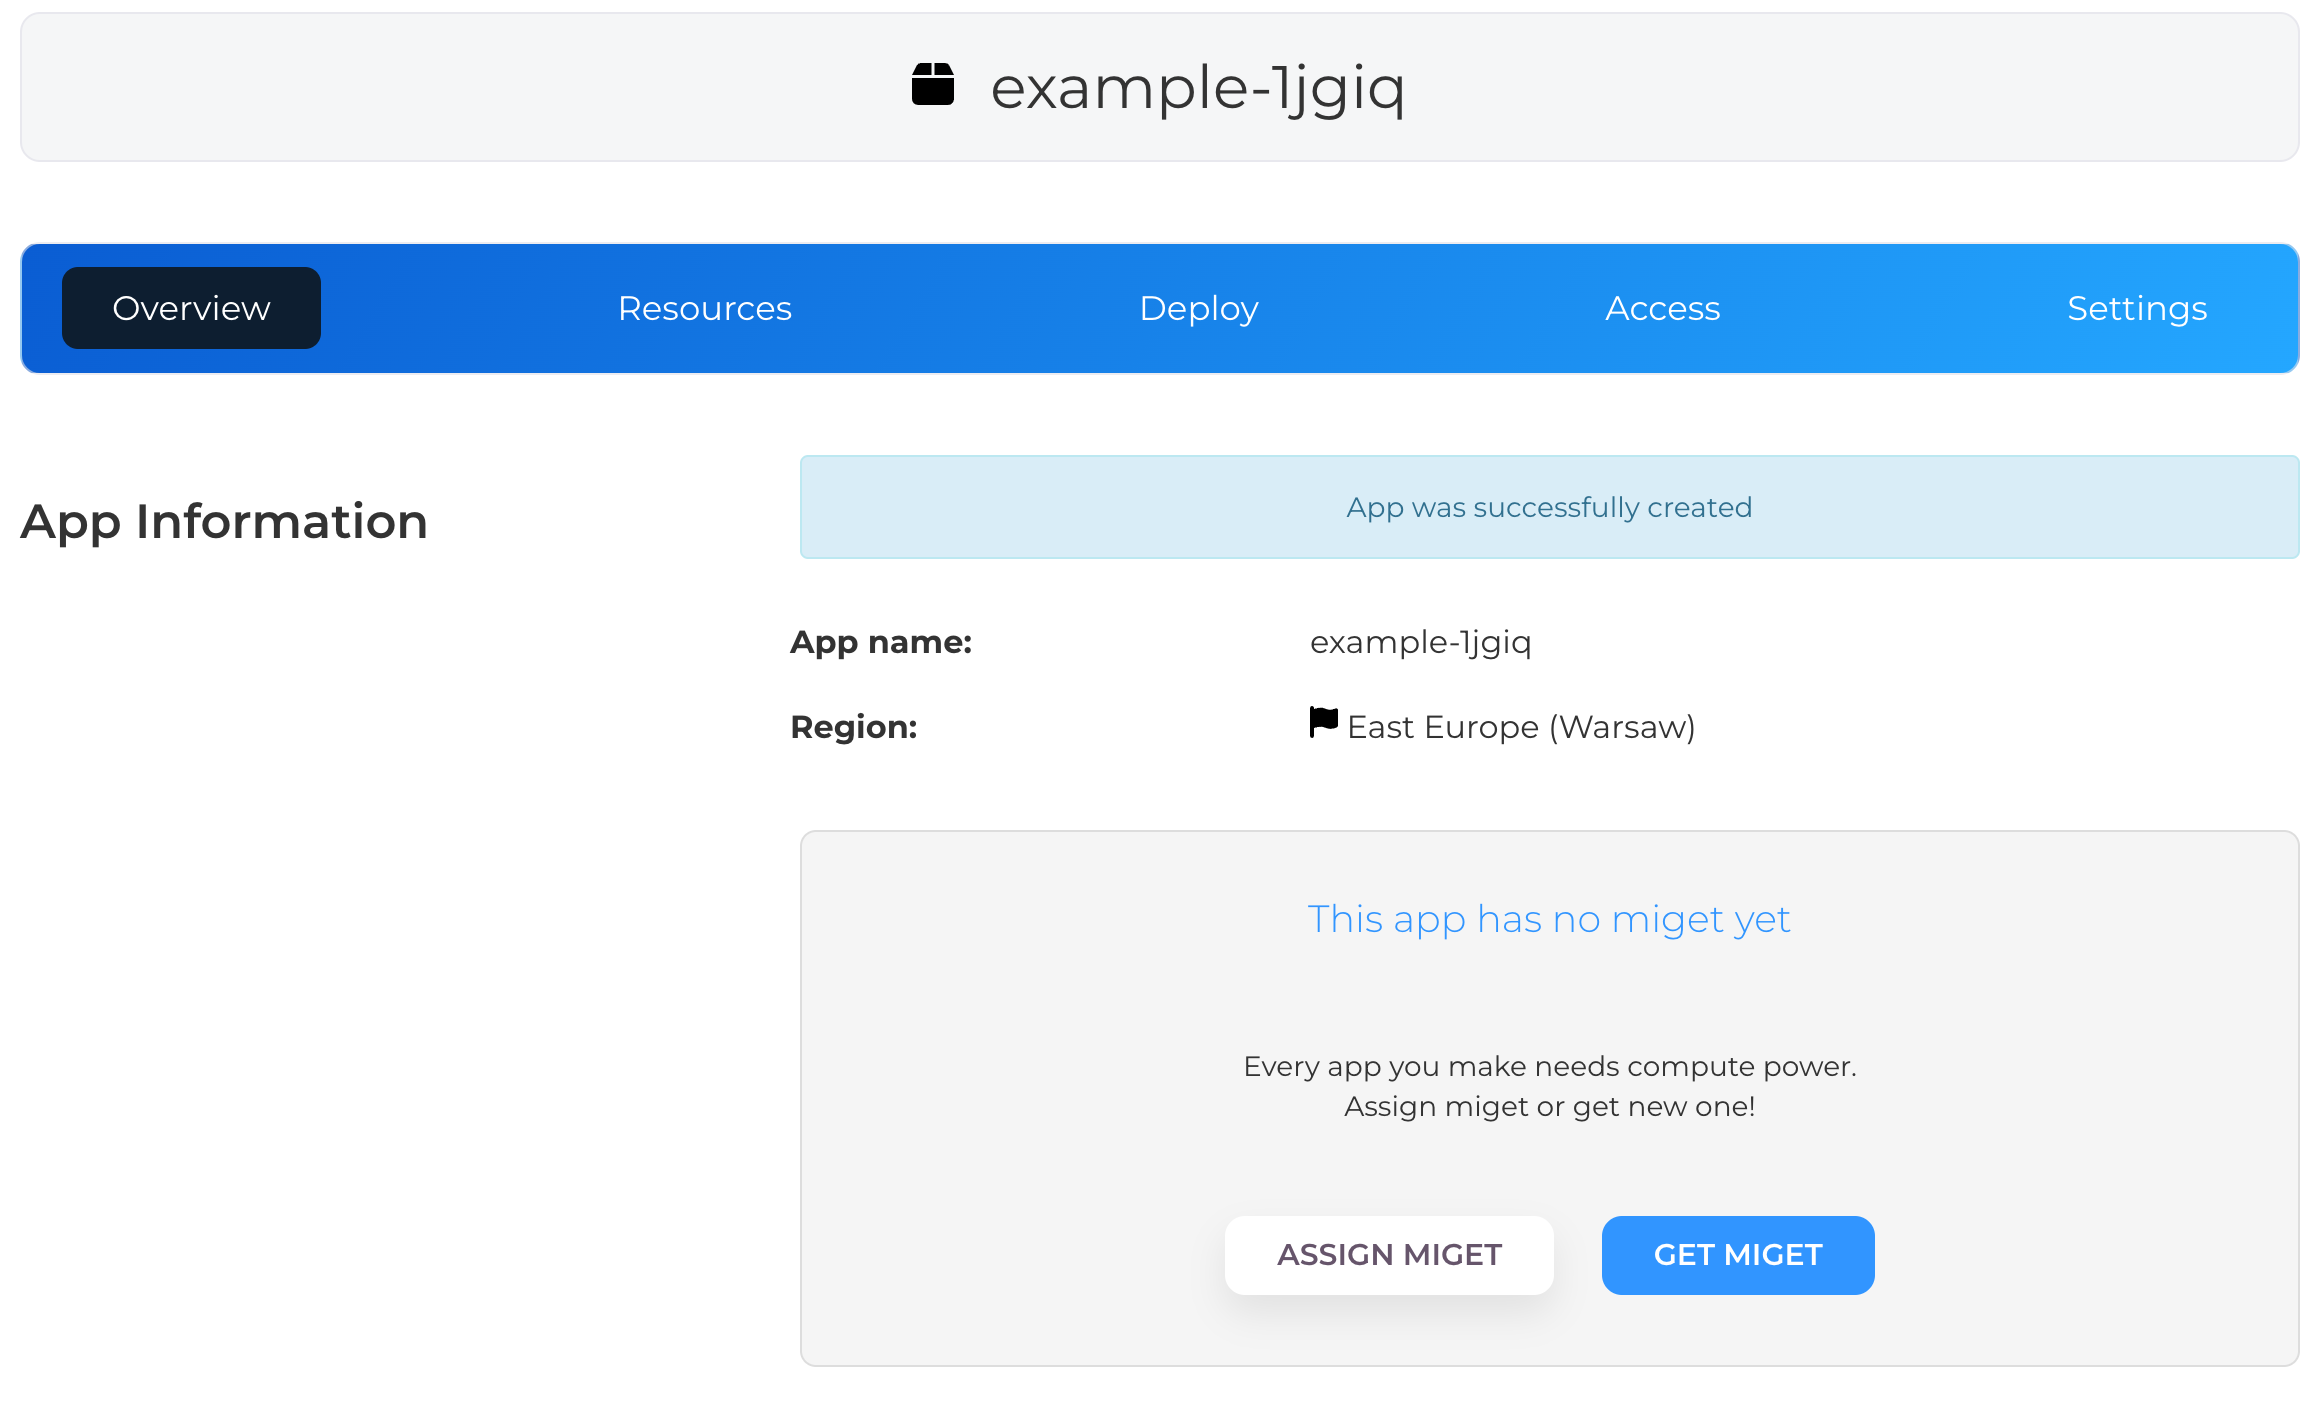
Task: Go to the Deploy tab
Action: (x=1199, y=308)
